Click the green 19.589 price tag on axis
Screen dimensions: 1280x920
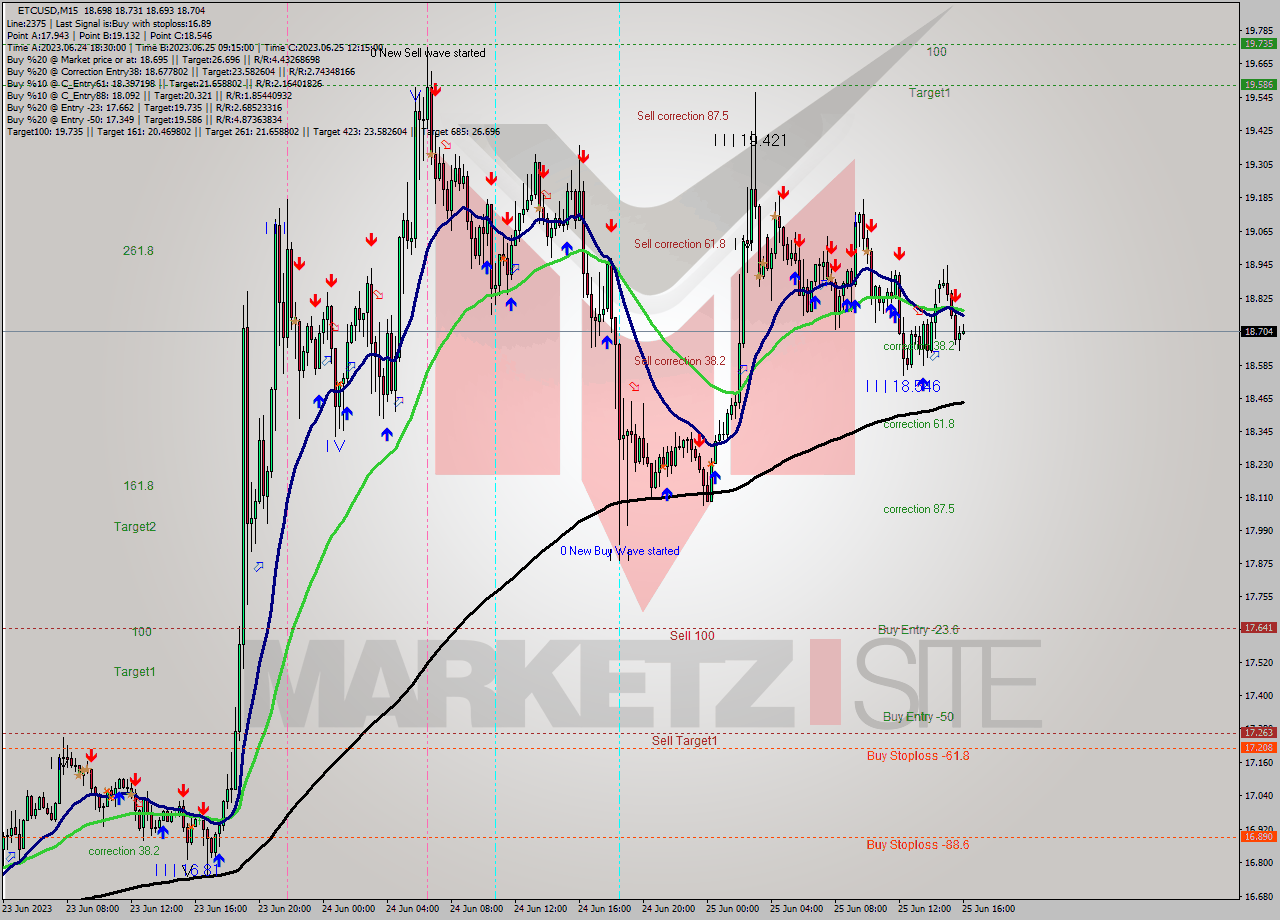(x=1258, y=85)
